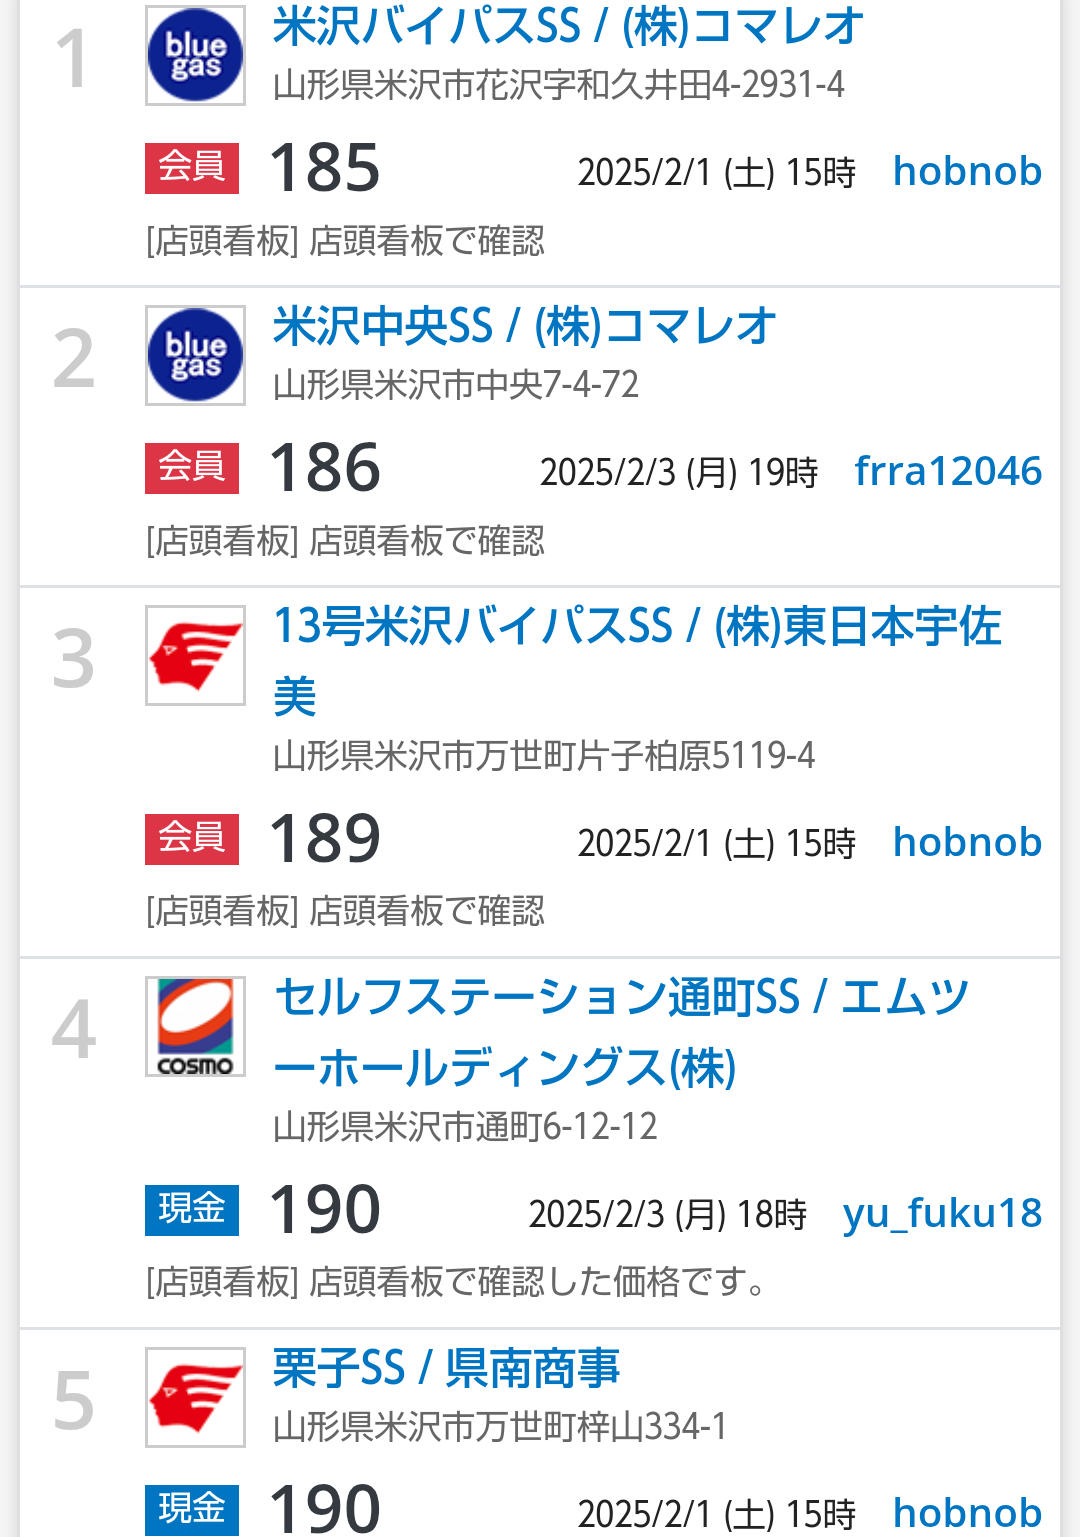1080x1537 pixels.
Task: Click blue gas logo for 米沢中央SS
Action: click(x=195, y=355)
